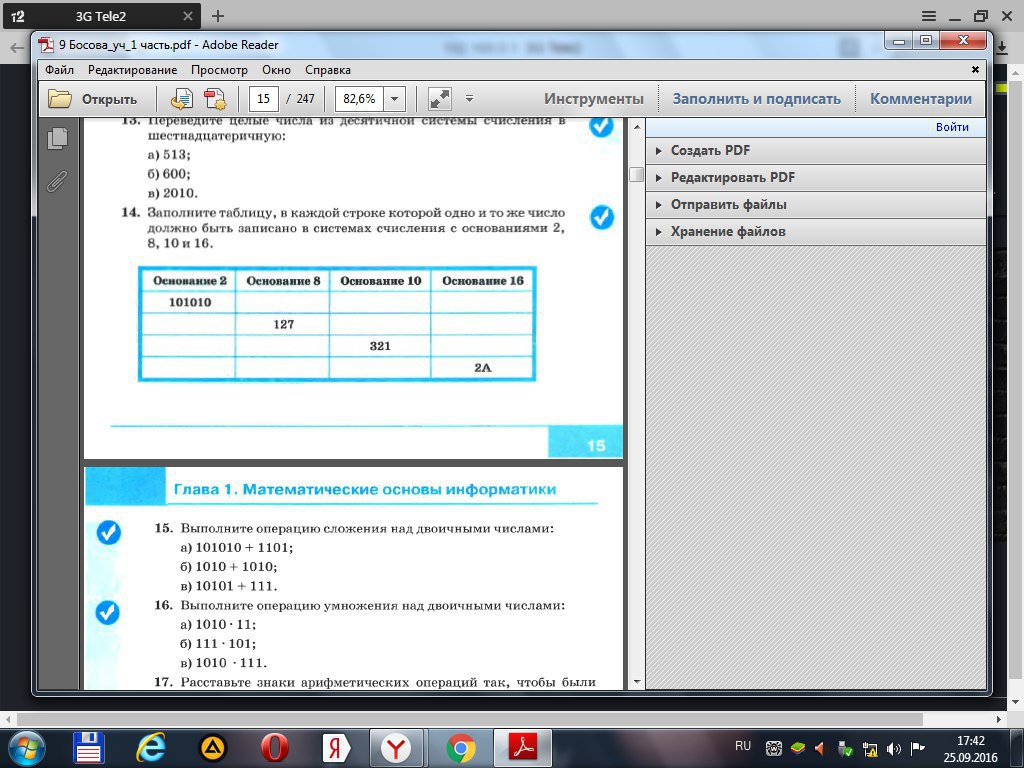Expand the Отправить файлы section
Screen dimensions: 1024x768
[816, 204]
